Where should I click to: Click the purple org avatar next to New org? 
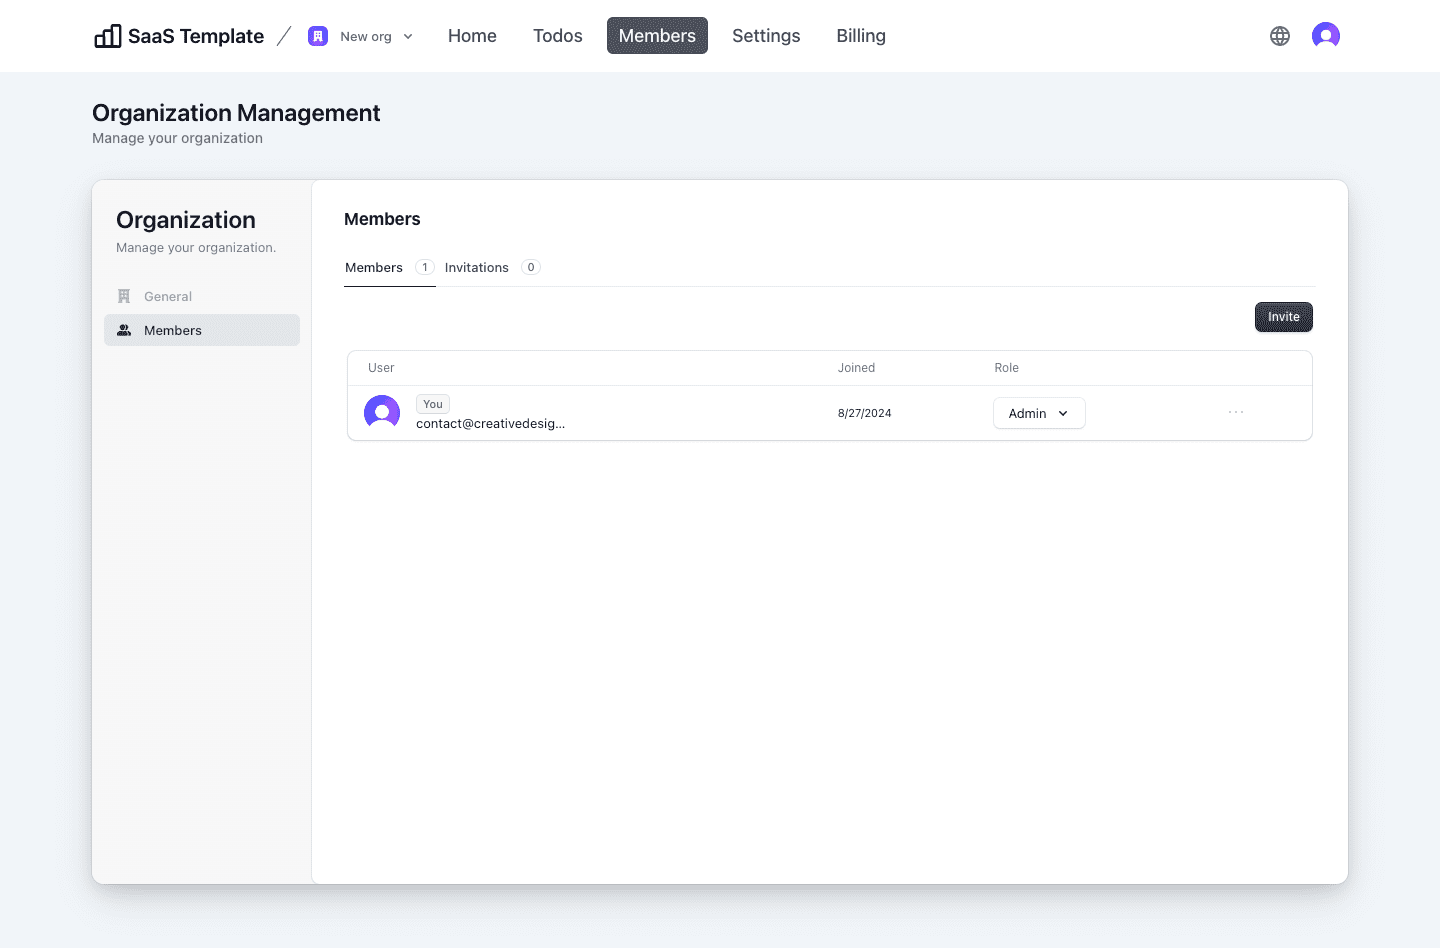(318, 35)
